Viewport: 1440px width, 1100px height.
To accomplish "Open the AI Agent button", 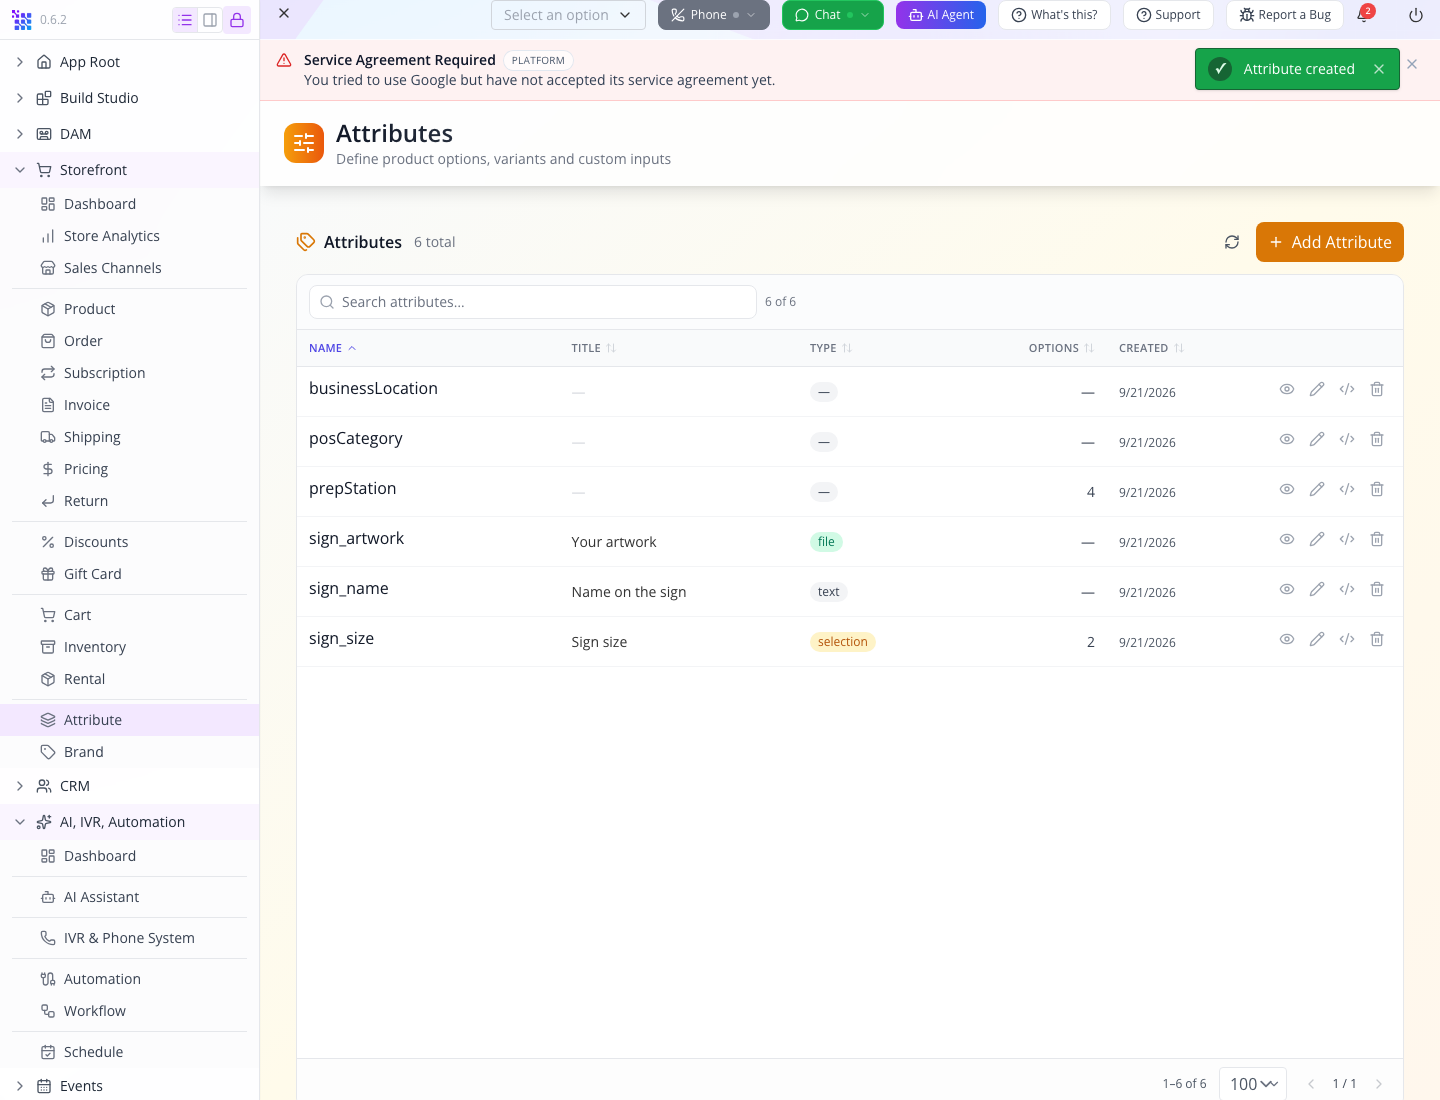I will (941, 15).
